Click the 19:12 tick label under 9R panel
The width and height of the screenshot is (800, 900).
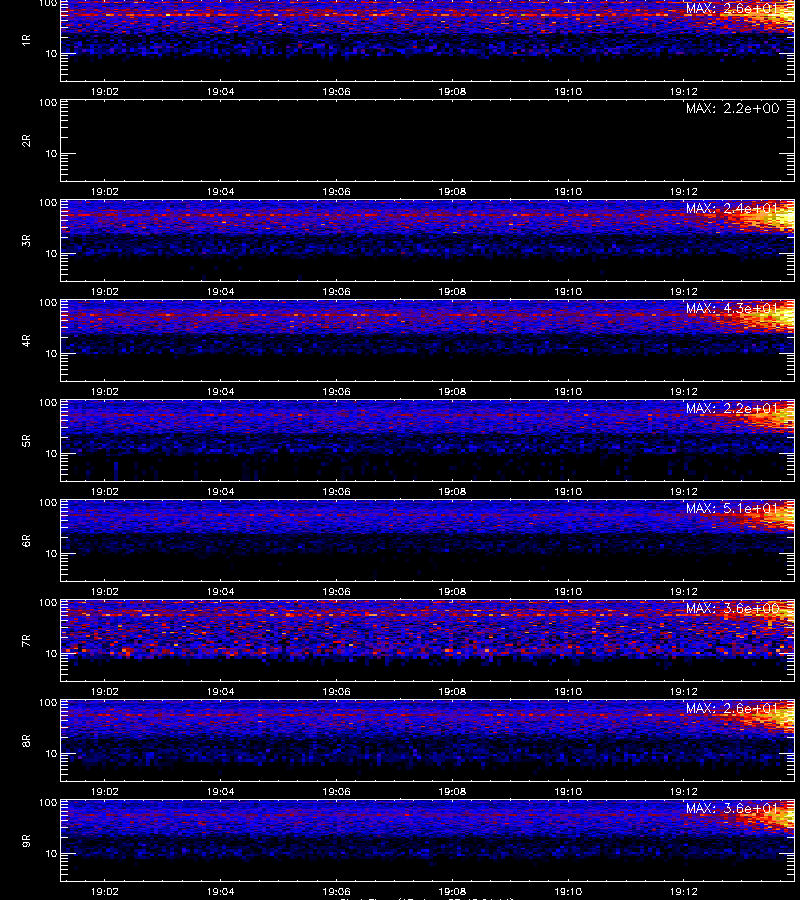click(684, 892)
